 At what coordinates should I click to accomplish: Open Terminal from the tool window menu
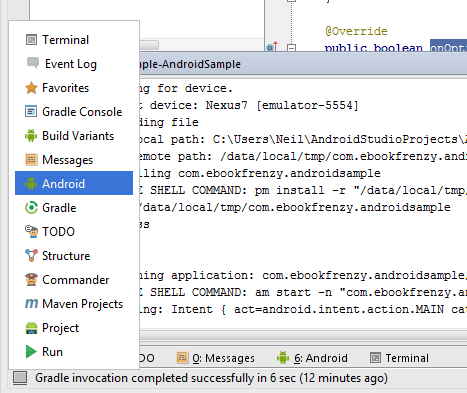point(74,40)
